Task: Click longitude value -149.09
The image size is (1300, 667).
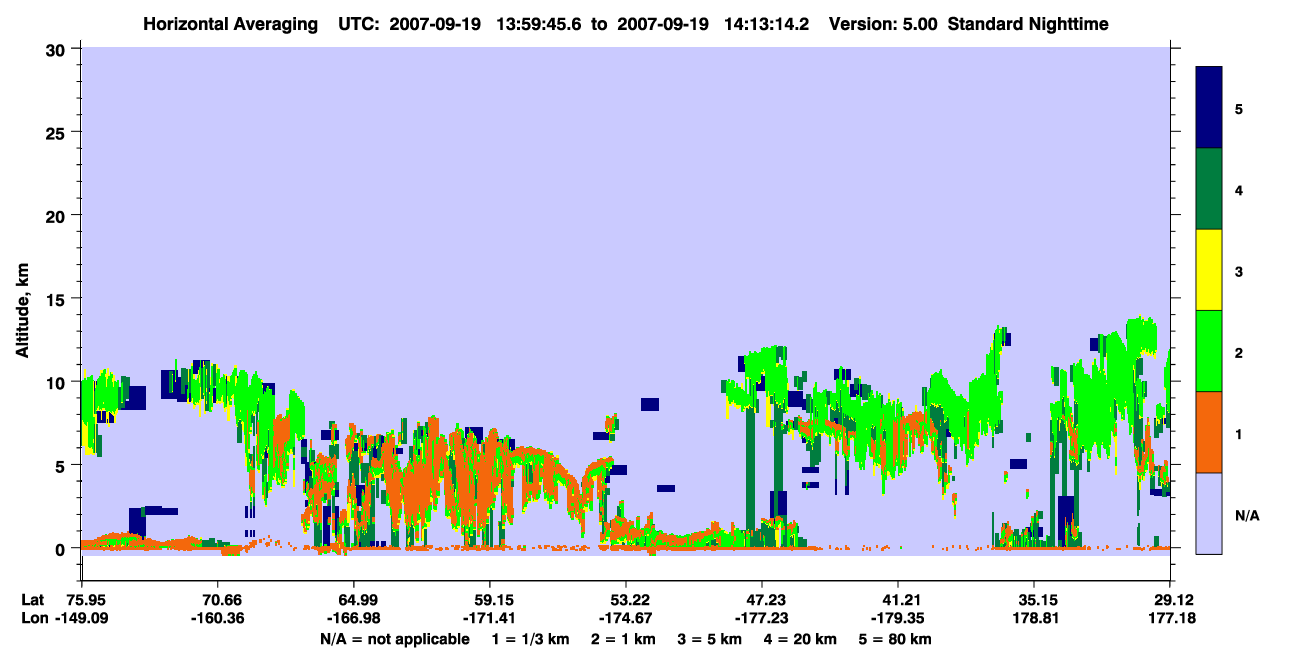Action: pyautogui.click(x=81, y=618)
